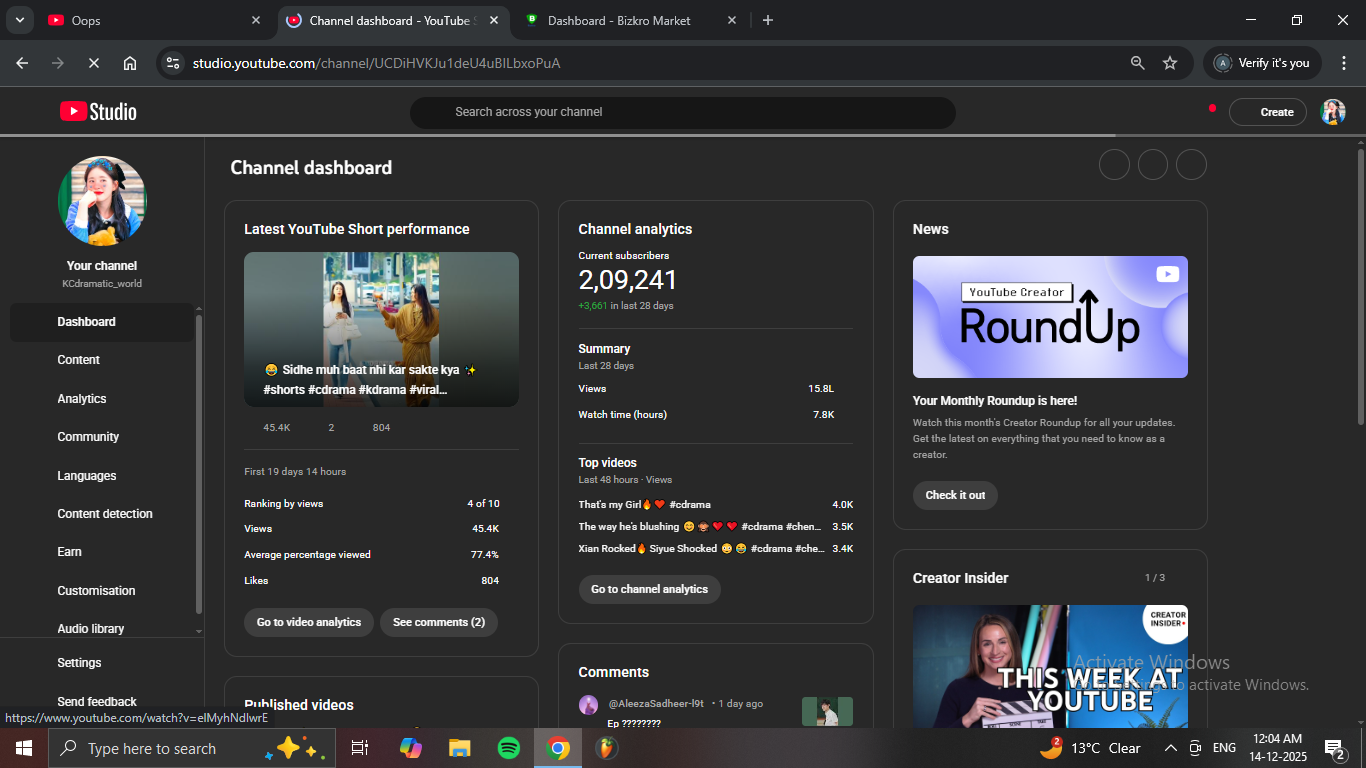The image size is (1366, 768).
Task: Click the YouTube Studio logo
Action: click(98, 112)
